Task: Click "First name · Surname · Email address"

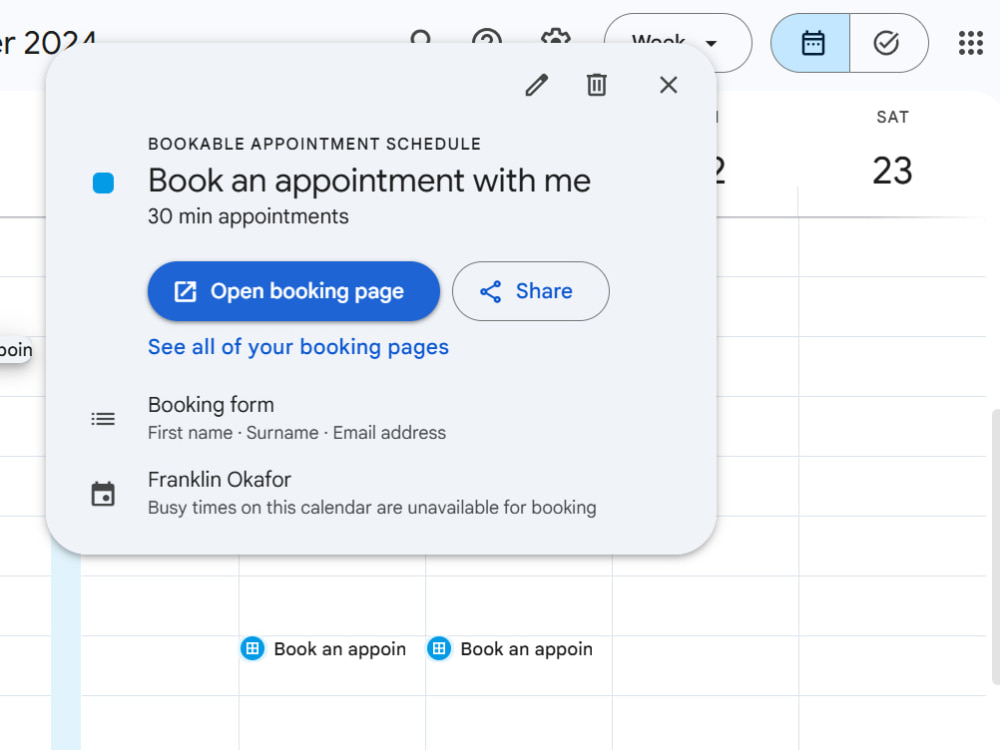Action: click(x=297, y=432)
